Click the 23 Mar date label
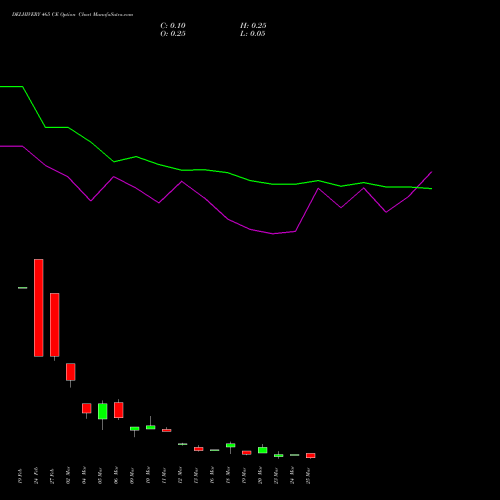The height and width of the screenshot is (500, 500). [x=276, y=476]
